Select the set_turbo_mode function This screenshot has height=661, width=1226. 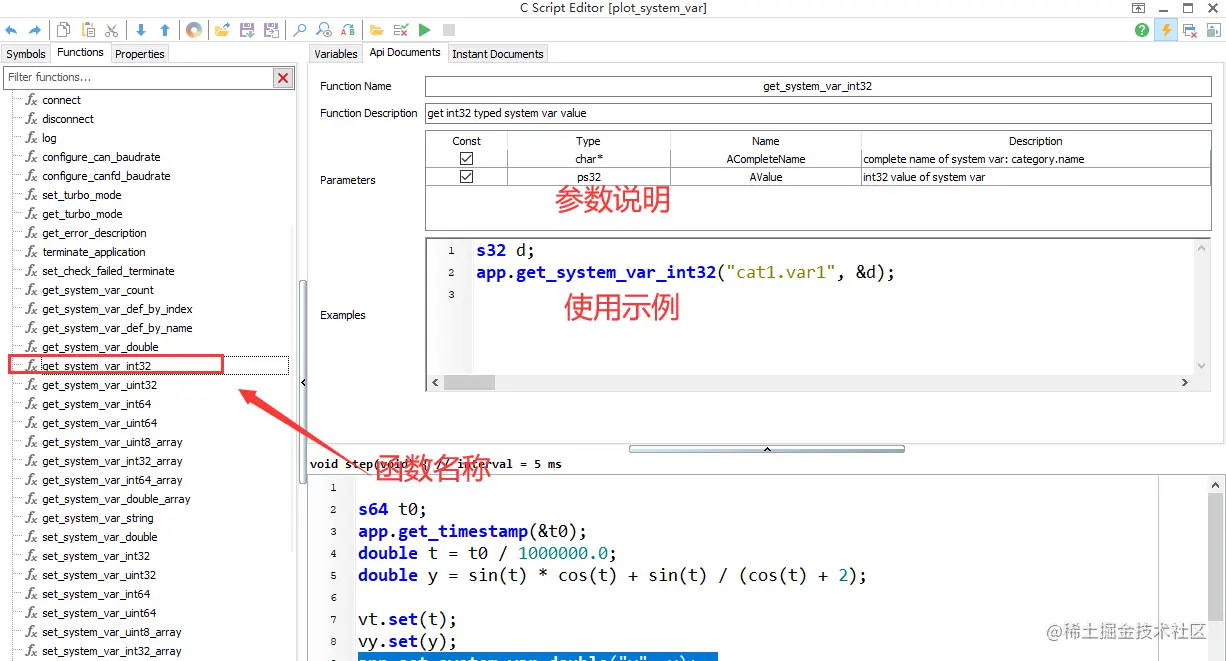click(x=82, y=195)
